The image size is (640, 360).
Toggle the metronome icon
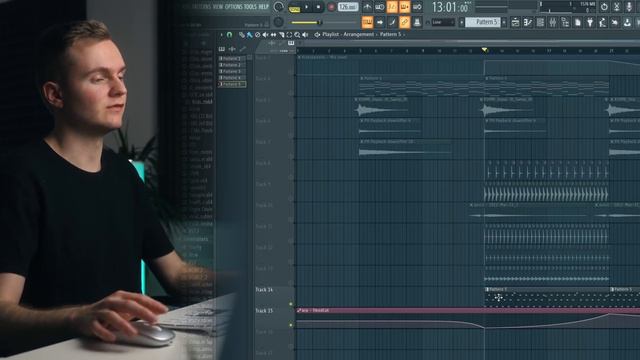click(x=367, y=7)
